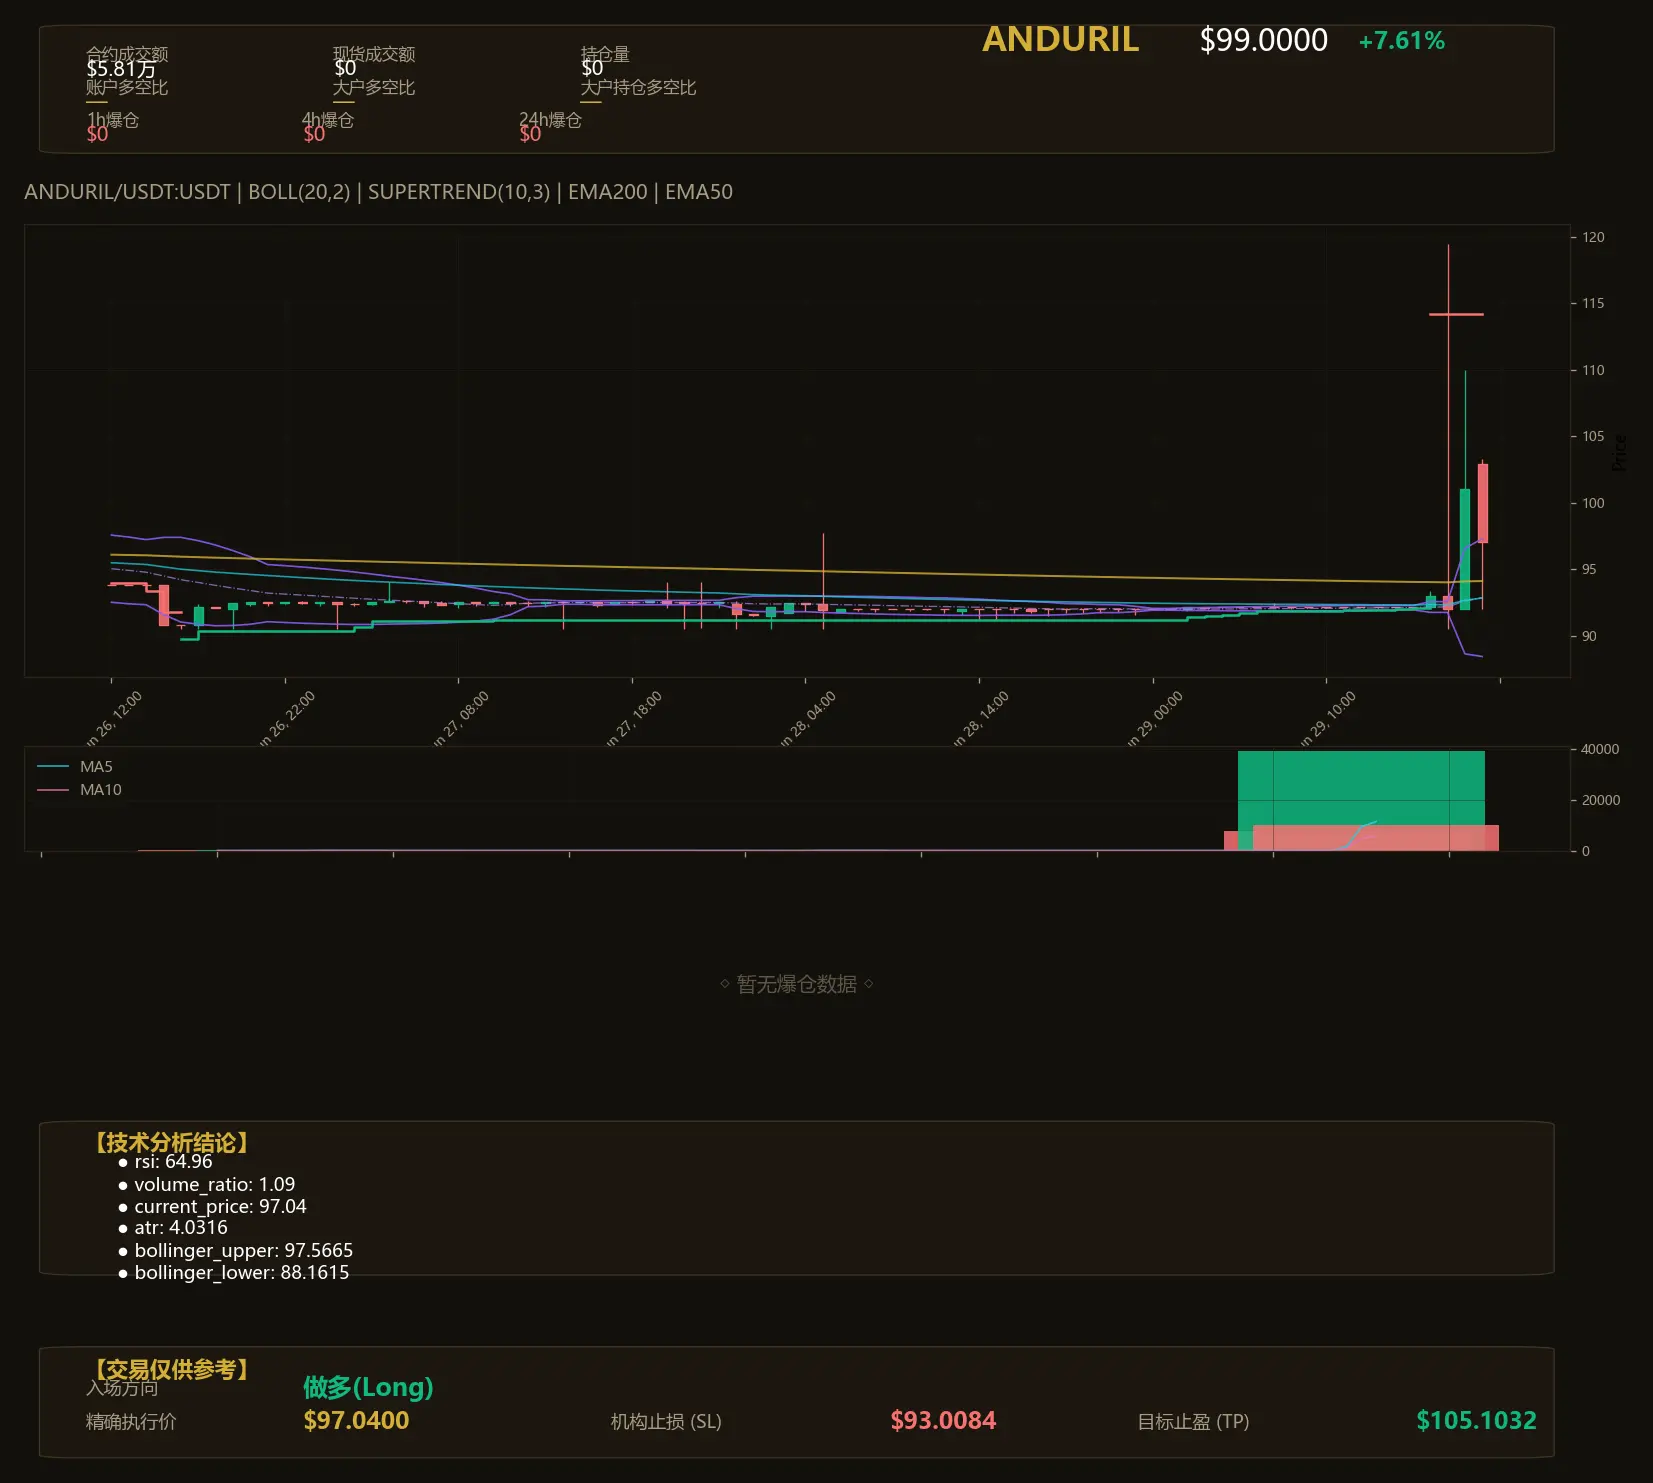Click the 做多(Long) direction value
This screenshot has height=1483, width=1653.
pyautogui.click(x=368, y=1387)
